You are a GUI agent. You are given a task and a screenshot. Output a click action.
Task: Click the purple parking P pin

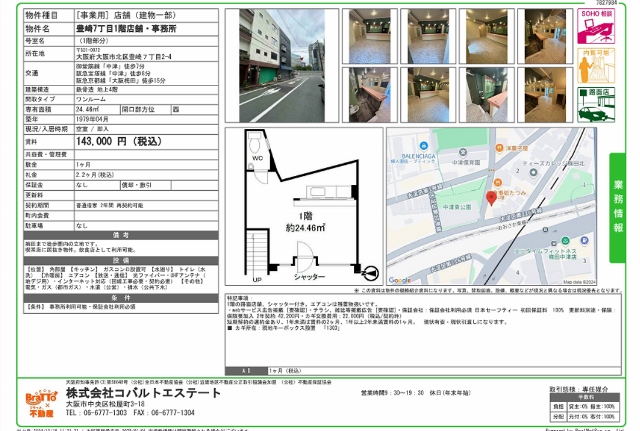click(584, 240)
